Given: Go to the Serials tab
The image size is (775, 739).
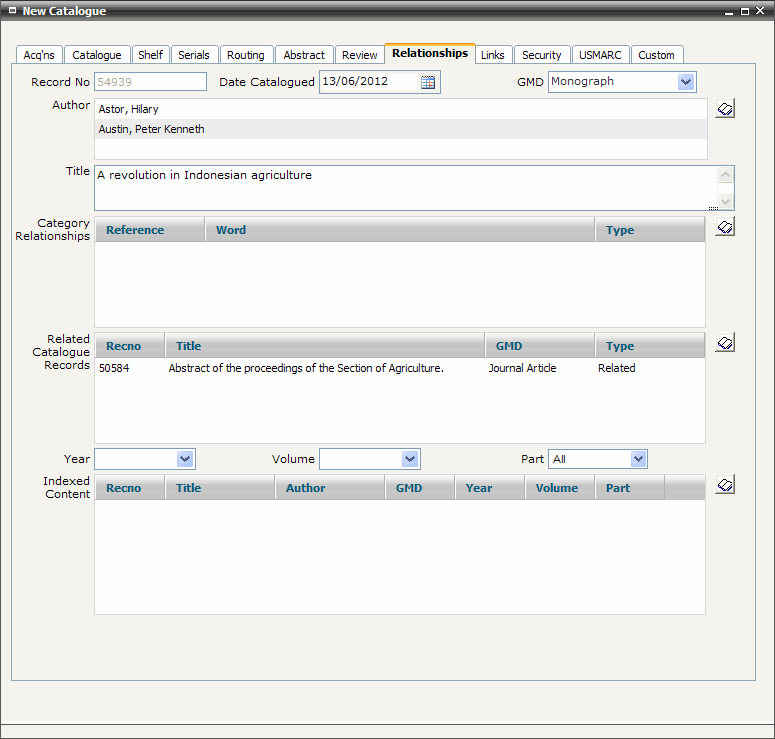Looking at the screenshot, I should coord(194,55).
